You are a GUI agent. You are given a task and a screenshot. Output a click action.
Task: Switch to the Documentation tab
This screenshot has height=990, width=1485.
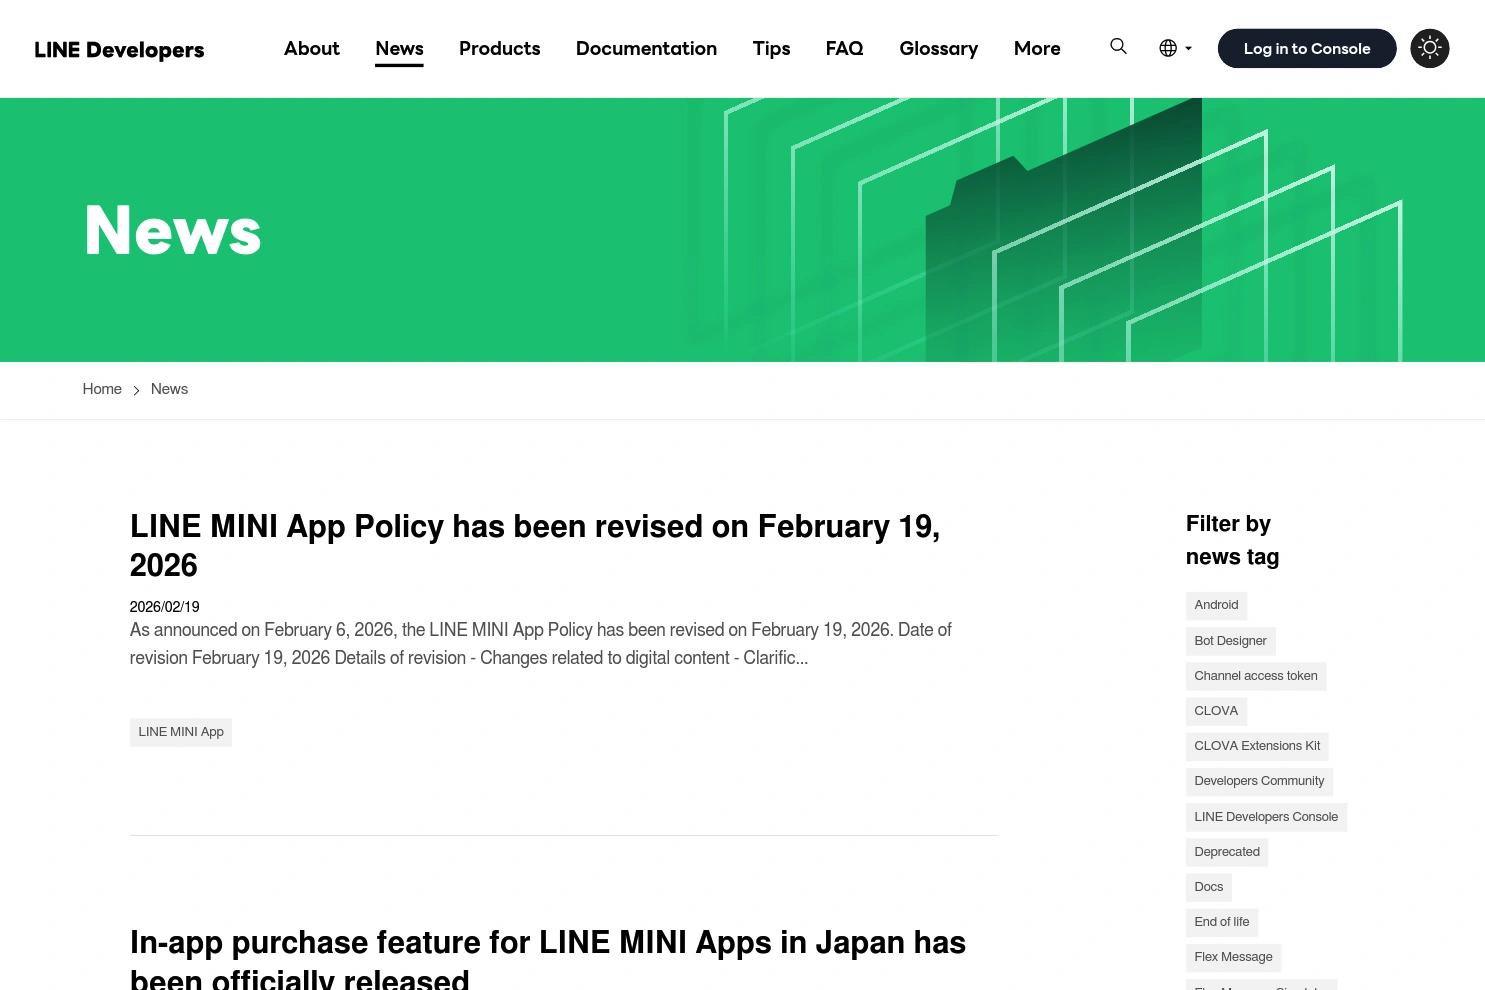(x=646, y=48)
